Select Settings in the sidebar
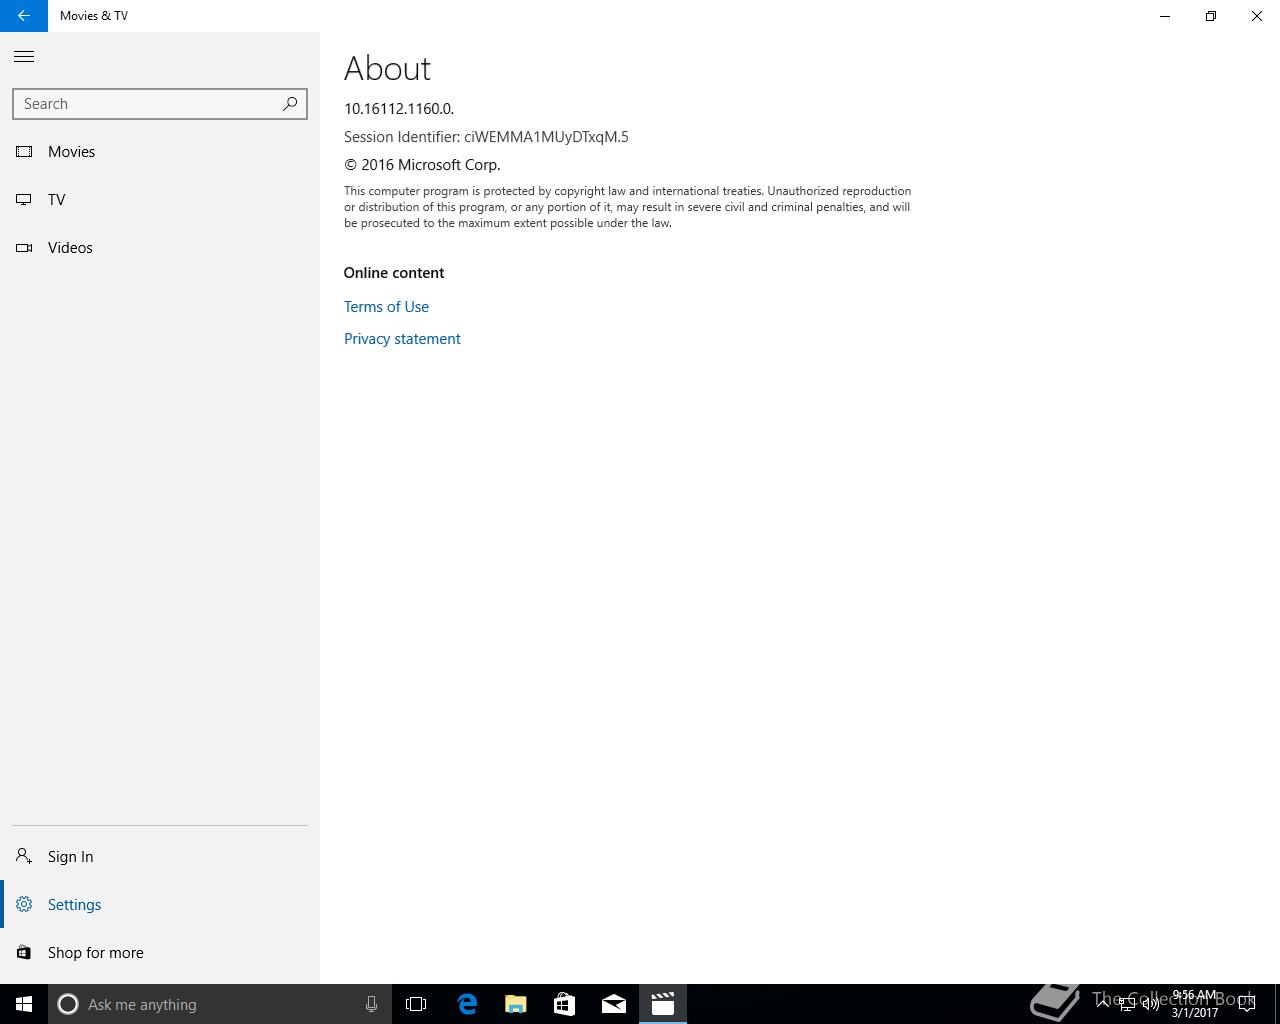 point(160,905)
